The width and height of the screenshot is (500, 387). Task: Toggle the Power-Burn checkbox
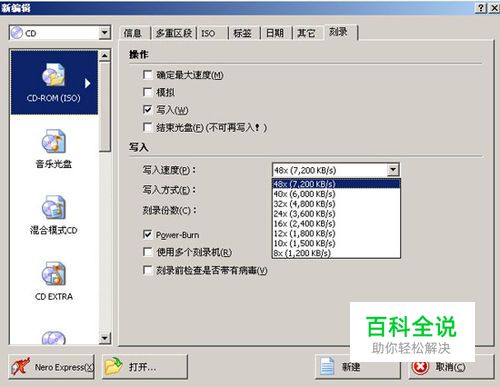pyautogui.click(x=147, y=235)
